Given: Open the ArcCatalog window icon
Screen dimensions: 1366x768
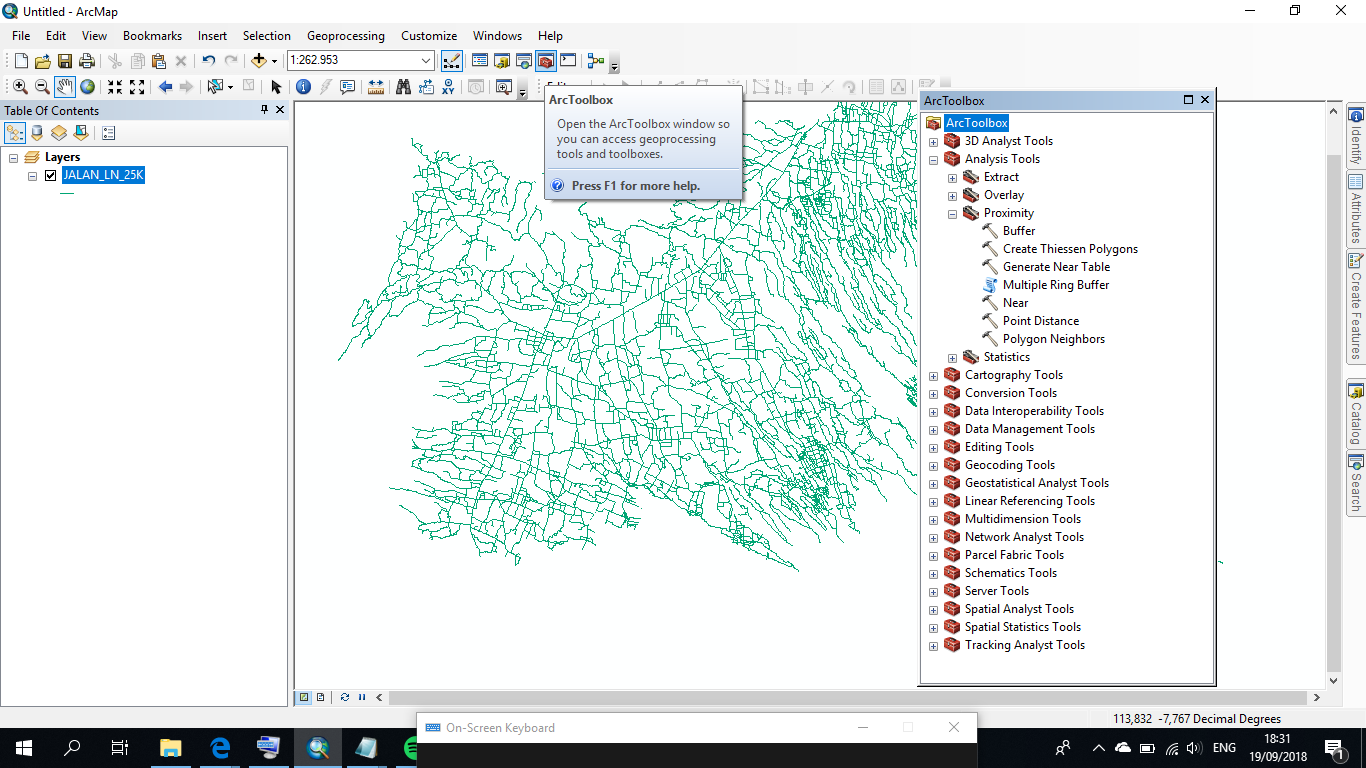Looking at the screenshot, I should click(x=501, y=60).
